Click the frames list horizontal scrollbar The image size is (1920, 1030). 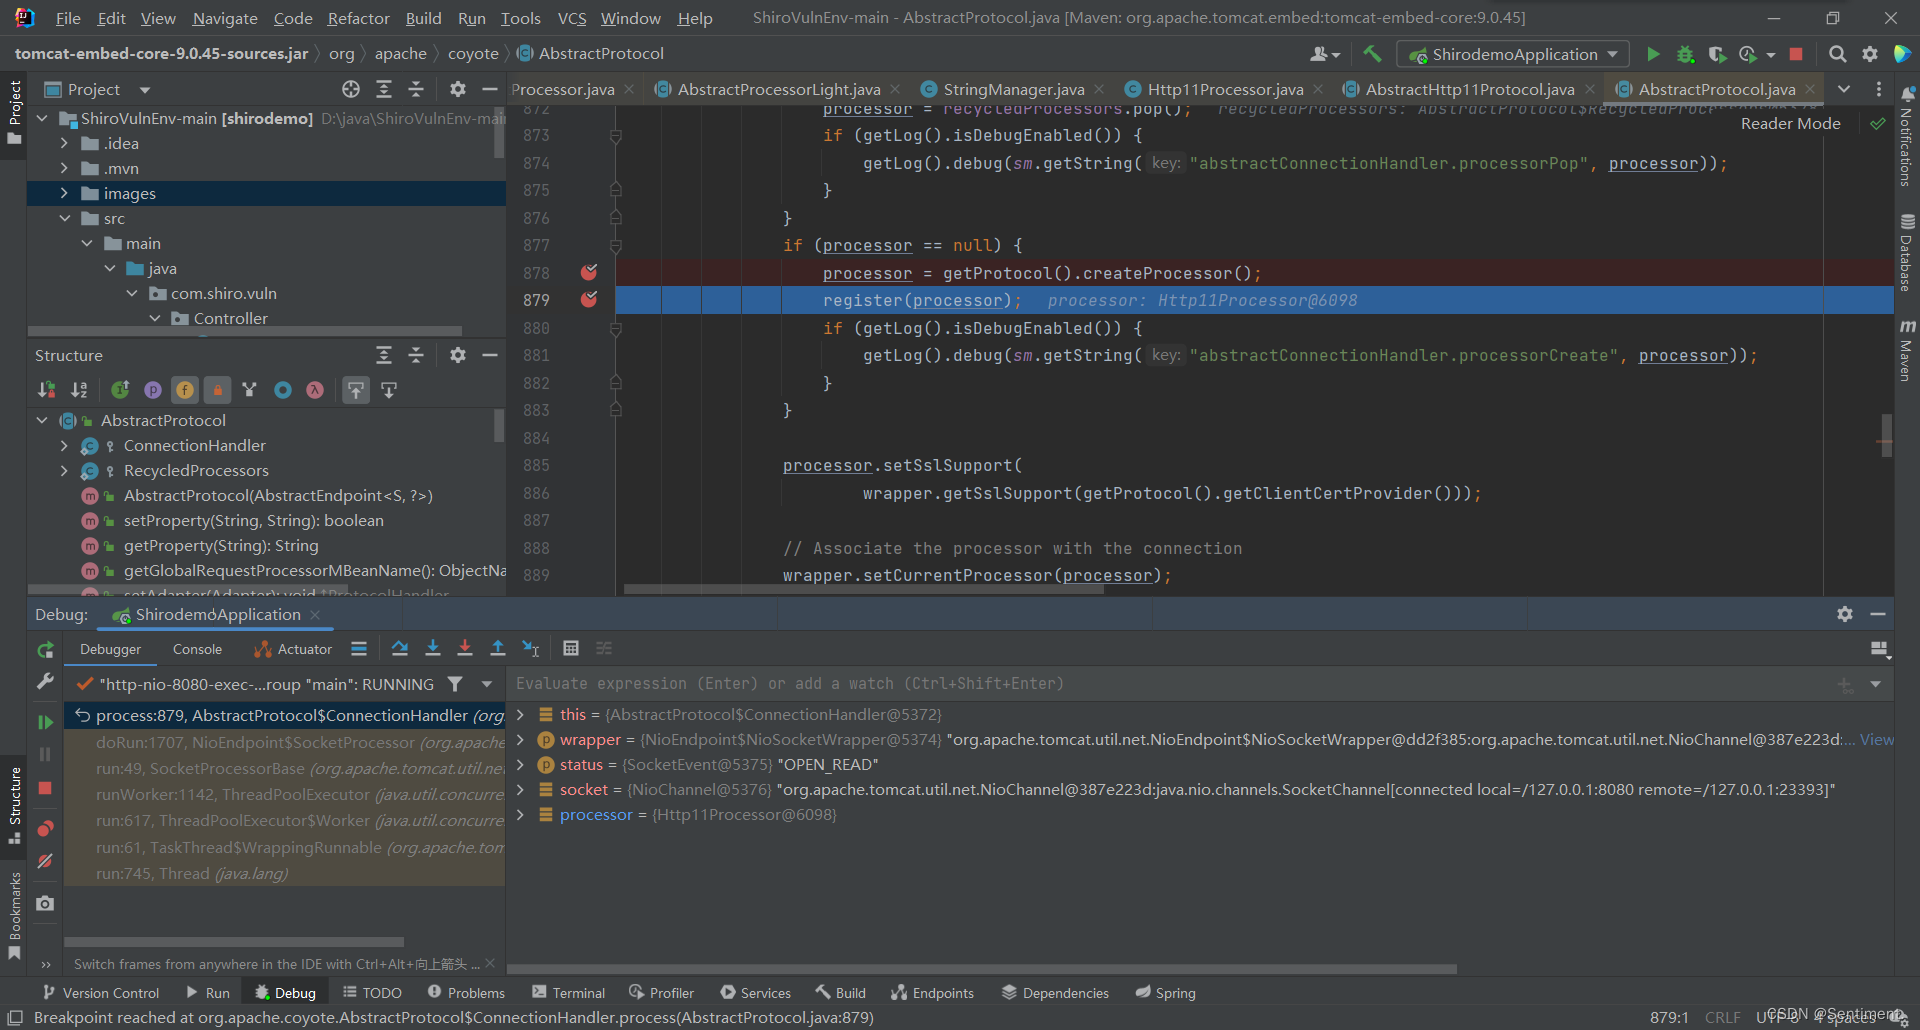coord(234,941)
